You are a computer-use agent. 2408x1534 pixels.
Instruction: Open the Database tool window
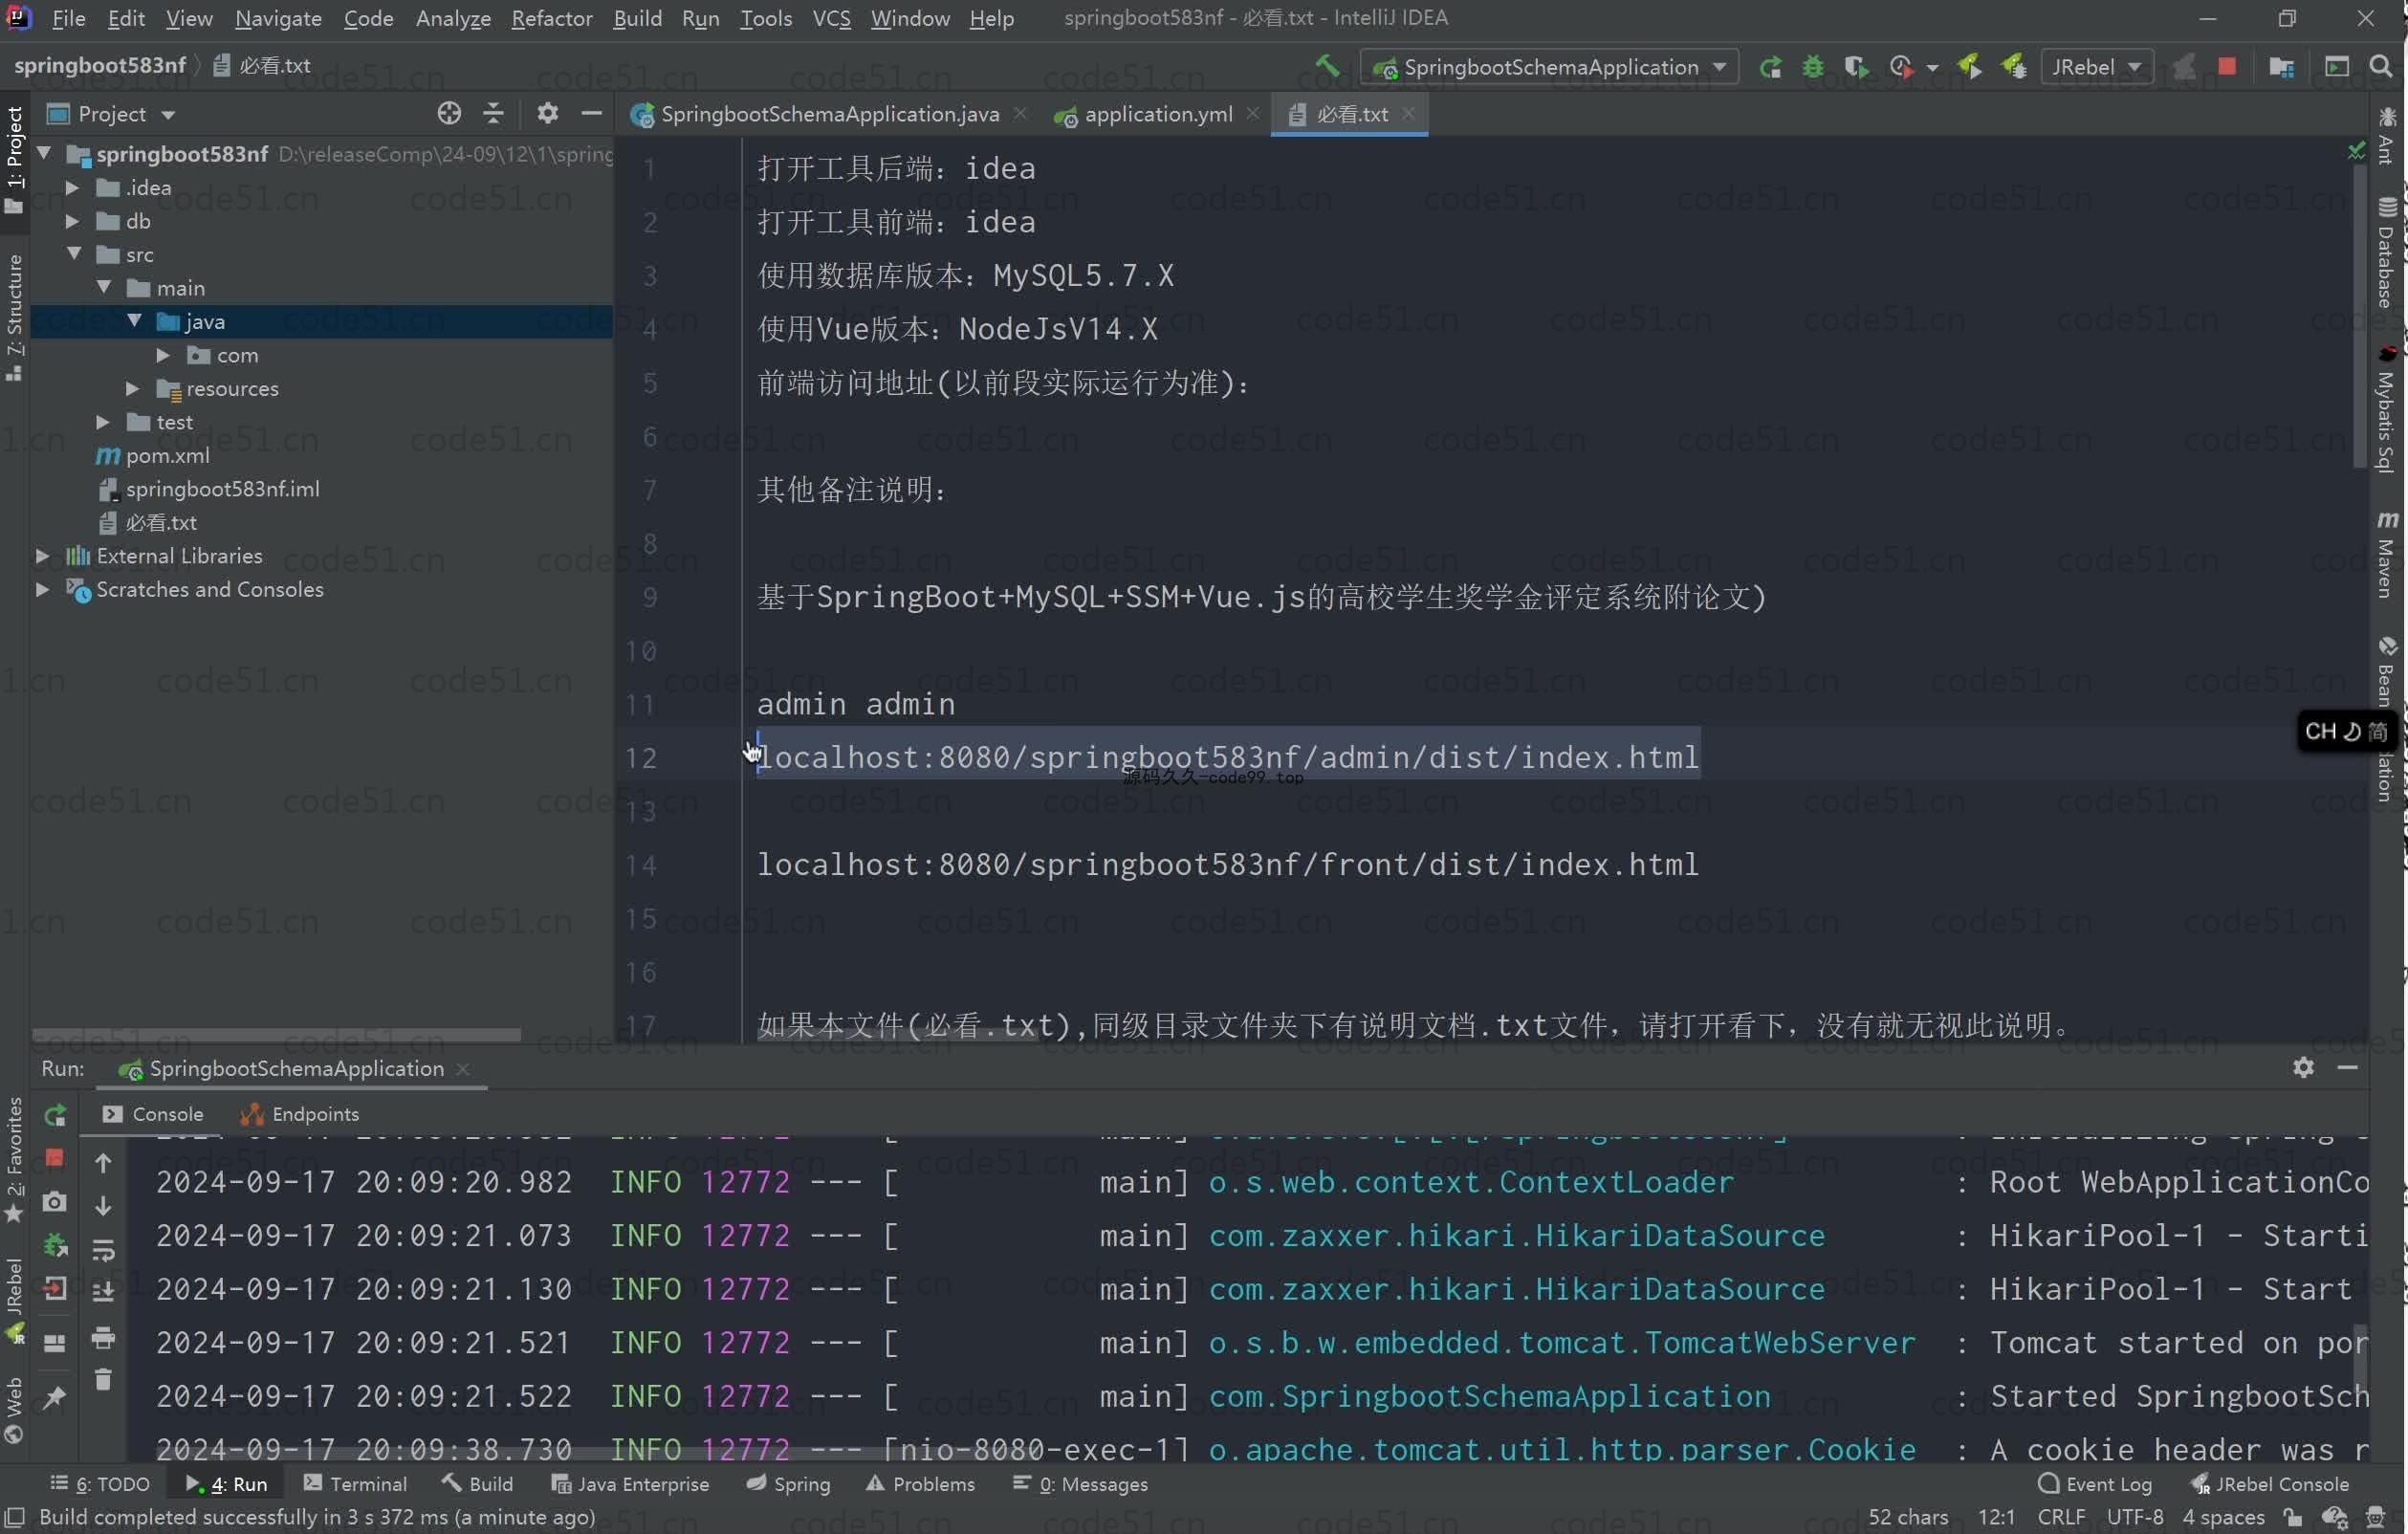(x=2387, y=253)
